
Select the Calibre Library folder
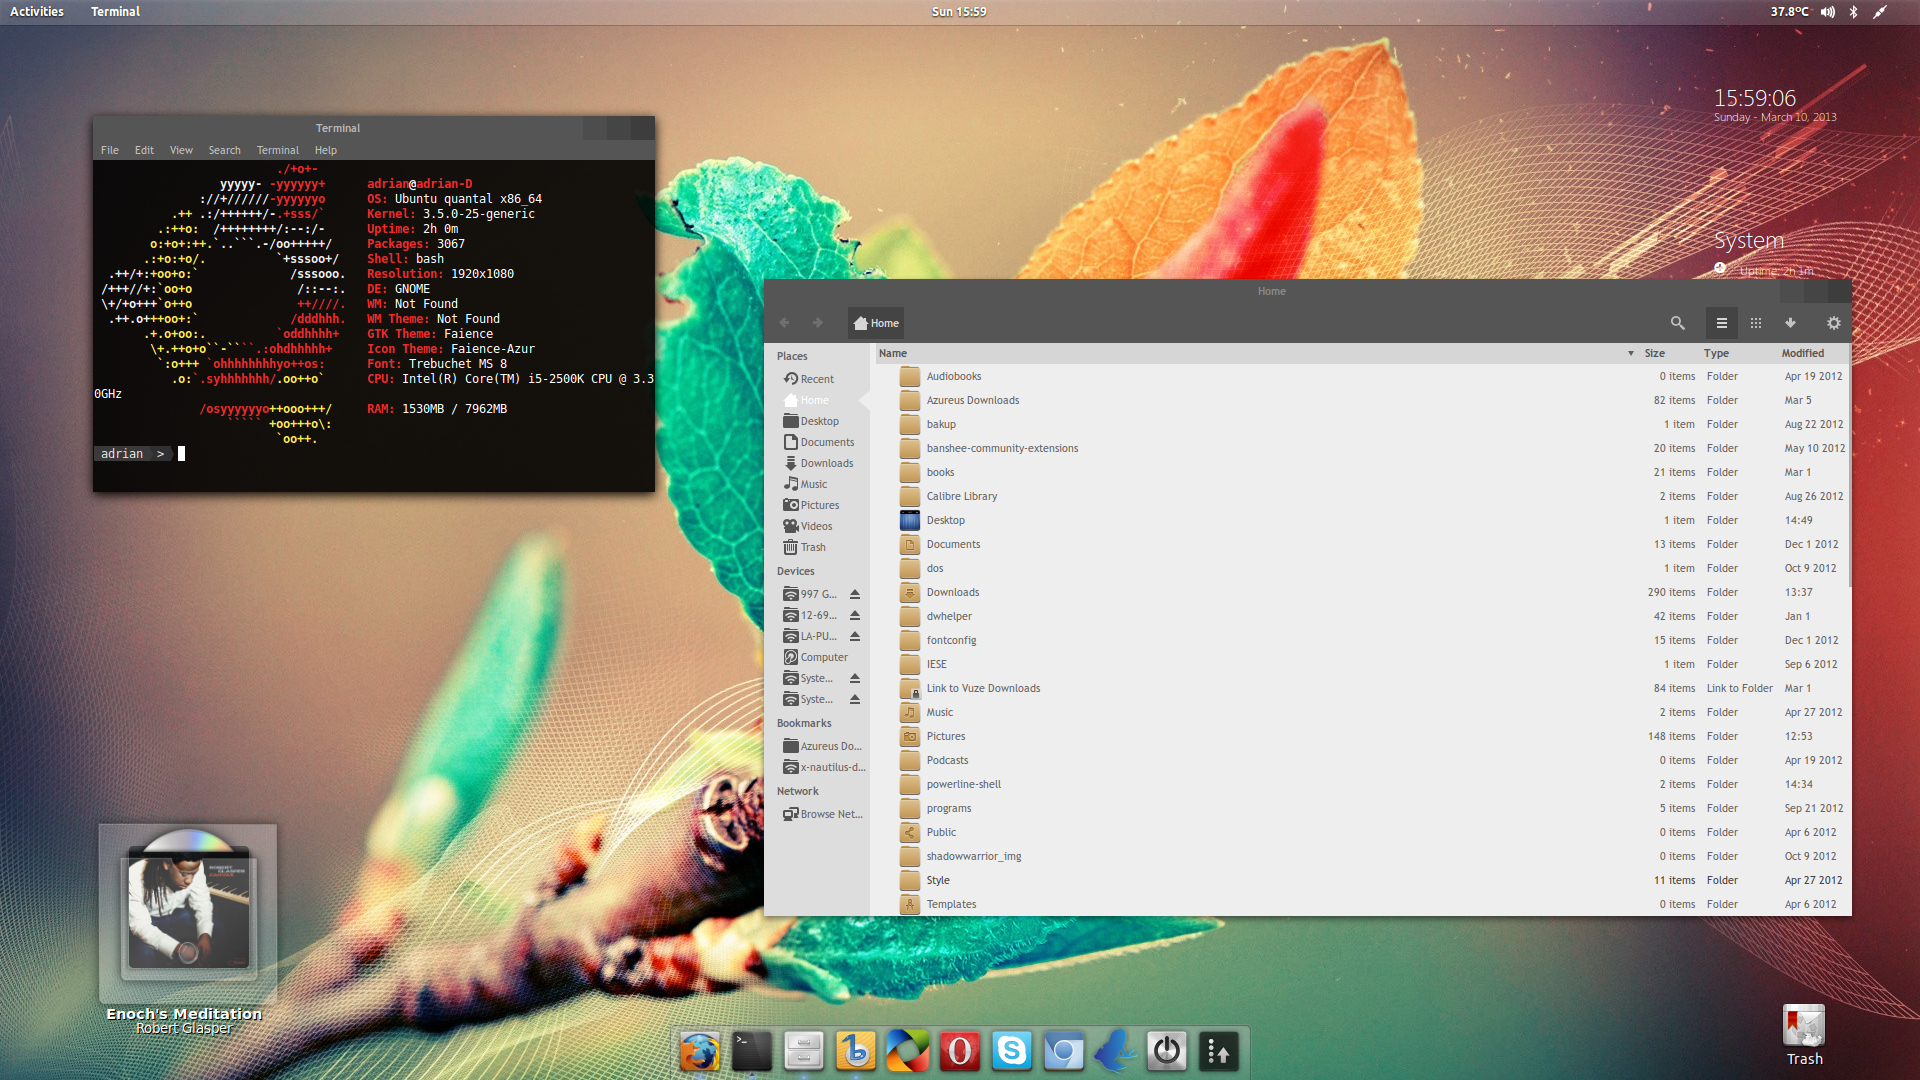pos(962,496)
